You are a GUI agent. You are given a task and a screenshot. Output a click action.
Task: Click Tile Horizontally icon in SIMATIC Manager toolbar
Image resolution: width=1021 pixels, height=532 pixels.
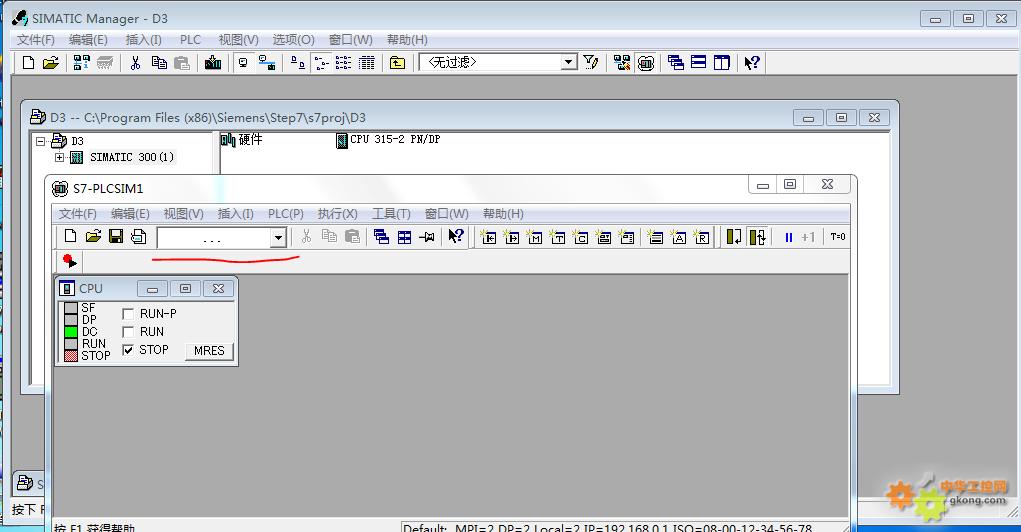699,63
